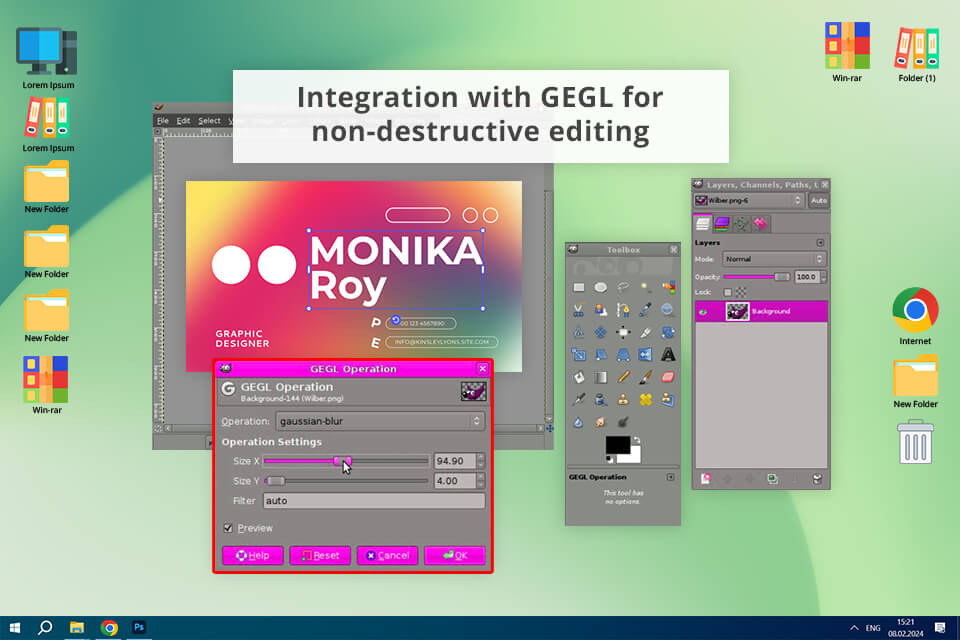Choose the Bucket Fill tool

(579, 377)
